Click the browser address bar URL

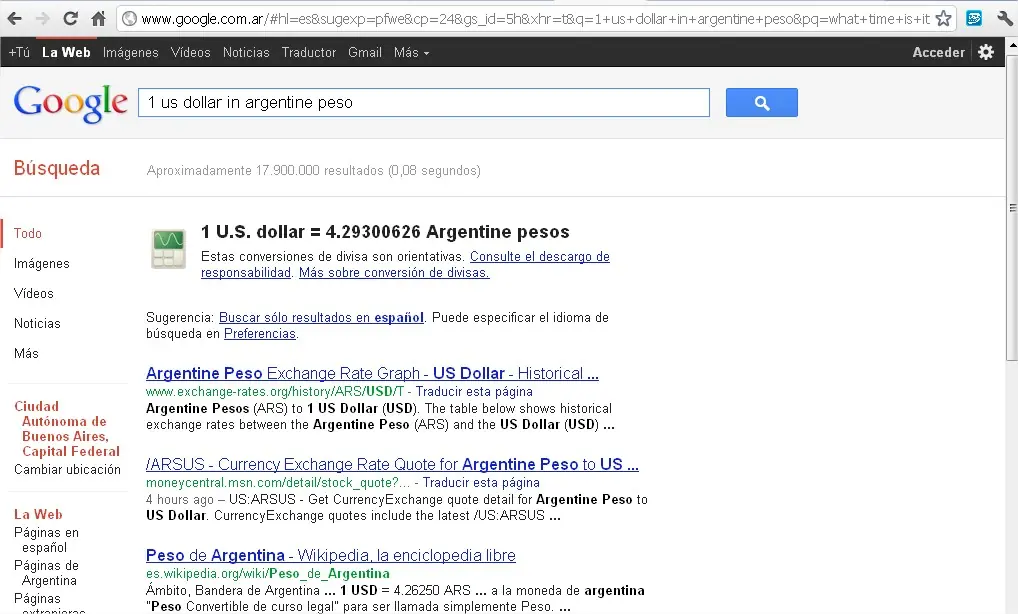pyautogui.click(x=535, y=19)
